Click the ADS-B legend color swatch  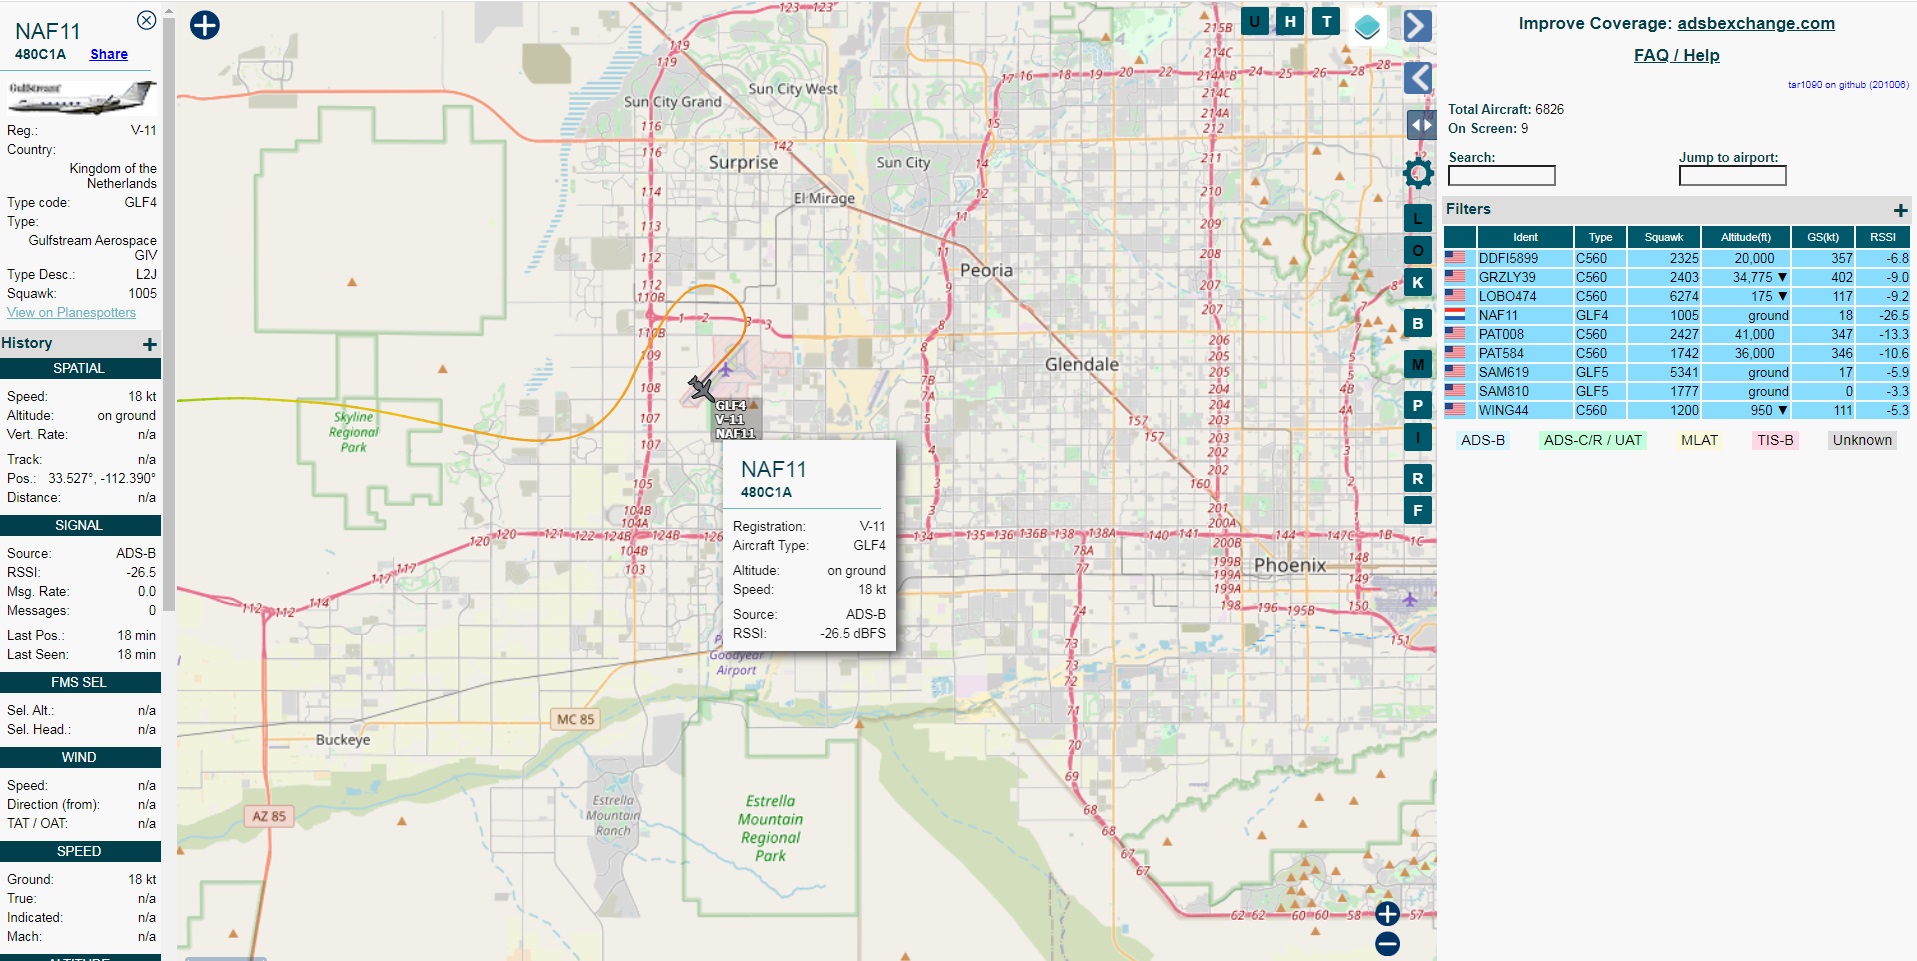click(1483, 440)
